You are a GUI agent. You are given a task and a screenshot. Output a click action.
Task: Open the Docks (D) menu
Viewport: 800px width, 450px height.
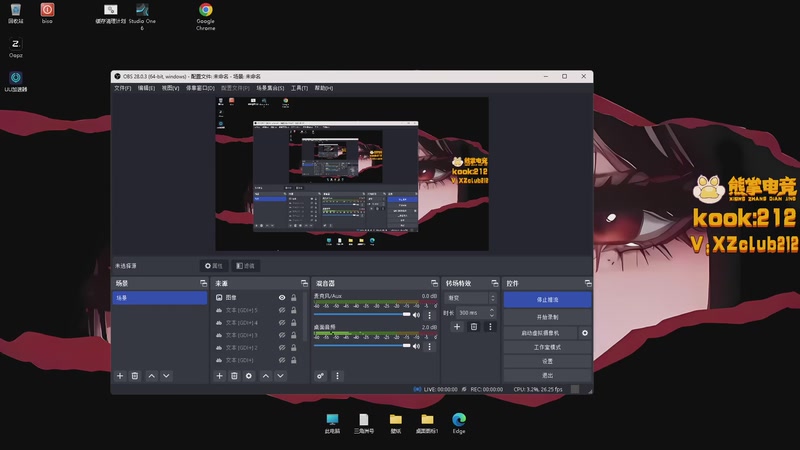pyautogui.click(x=200, y=88)
